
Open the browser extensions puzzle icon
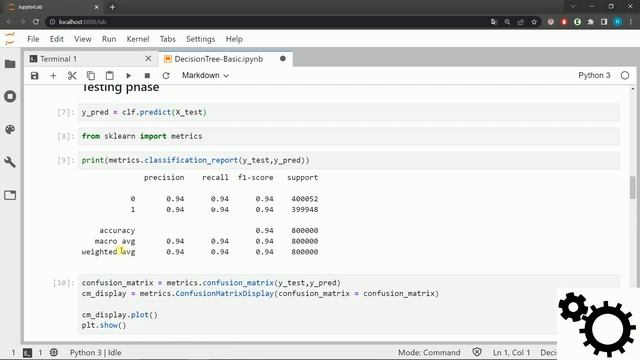591,22
